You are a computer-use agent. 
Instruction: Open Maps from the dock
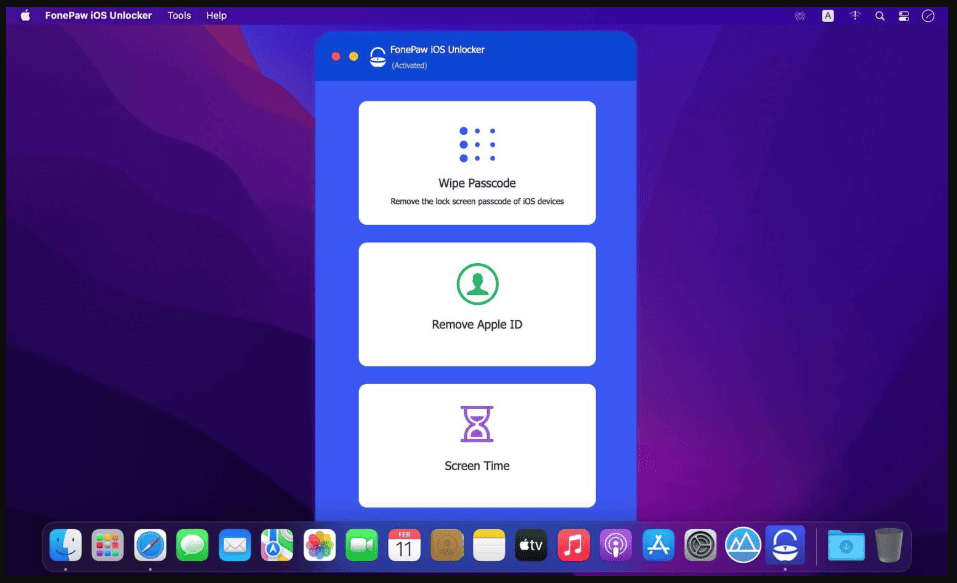coord(277,545)
